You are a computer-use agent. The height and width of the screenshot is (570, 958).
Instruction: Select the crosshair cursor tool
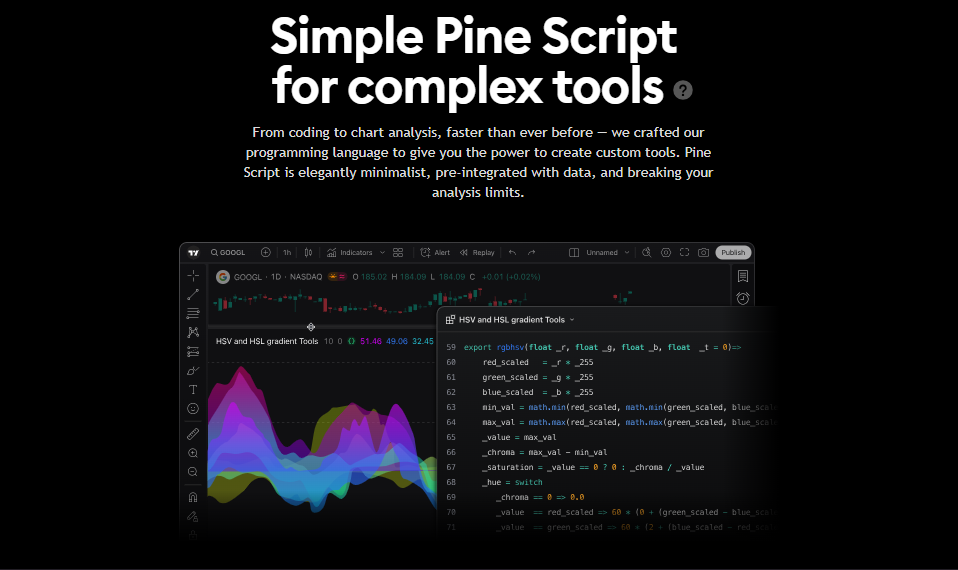click(193, 276)
